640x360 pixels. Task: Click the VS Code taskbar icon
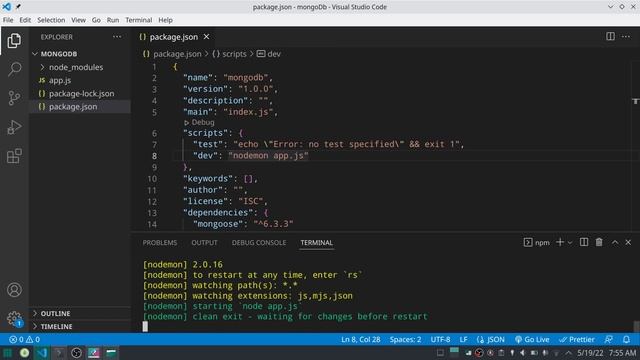coord(42,353)
